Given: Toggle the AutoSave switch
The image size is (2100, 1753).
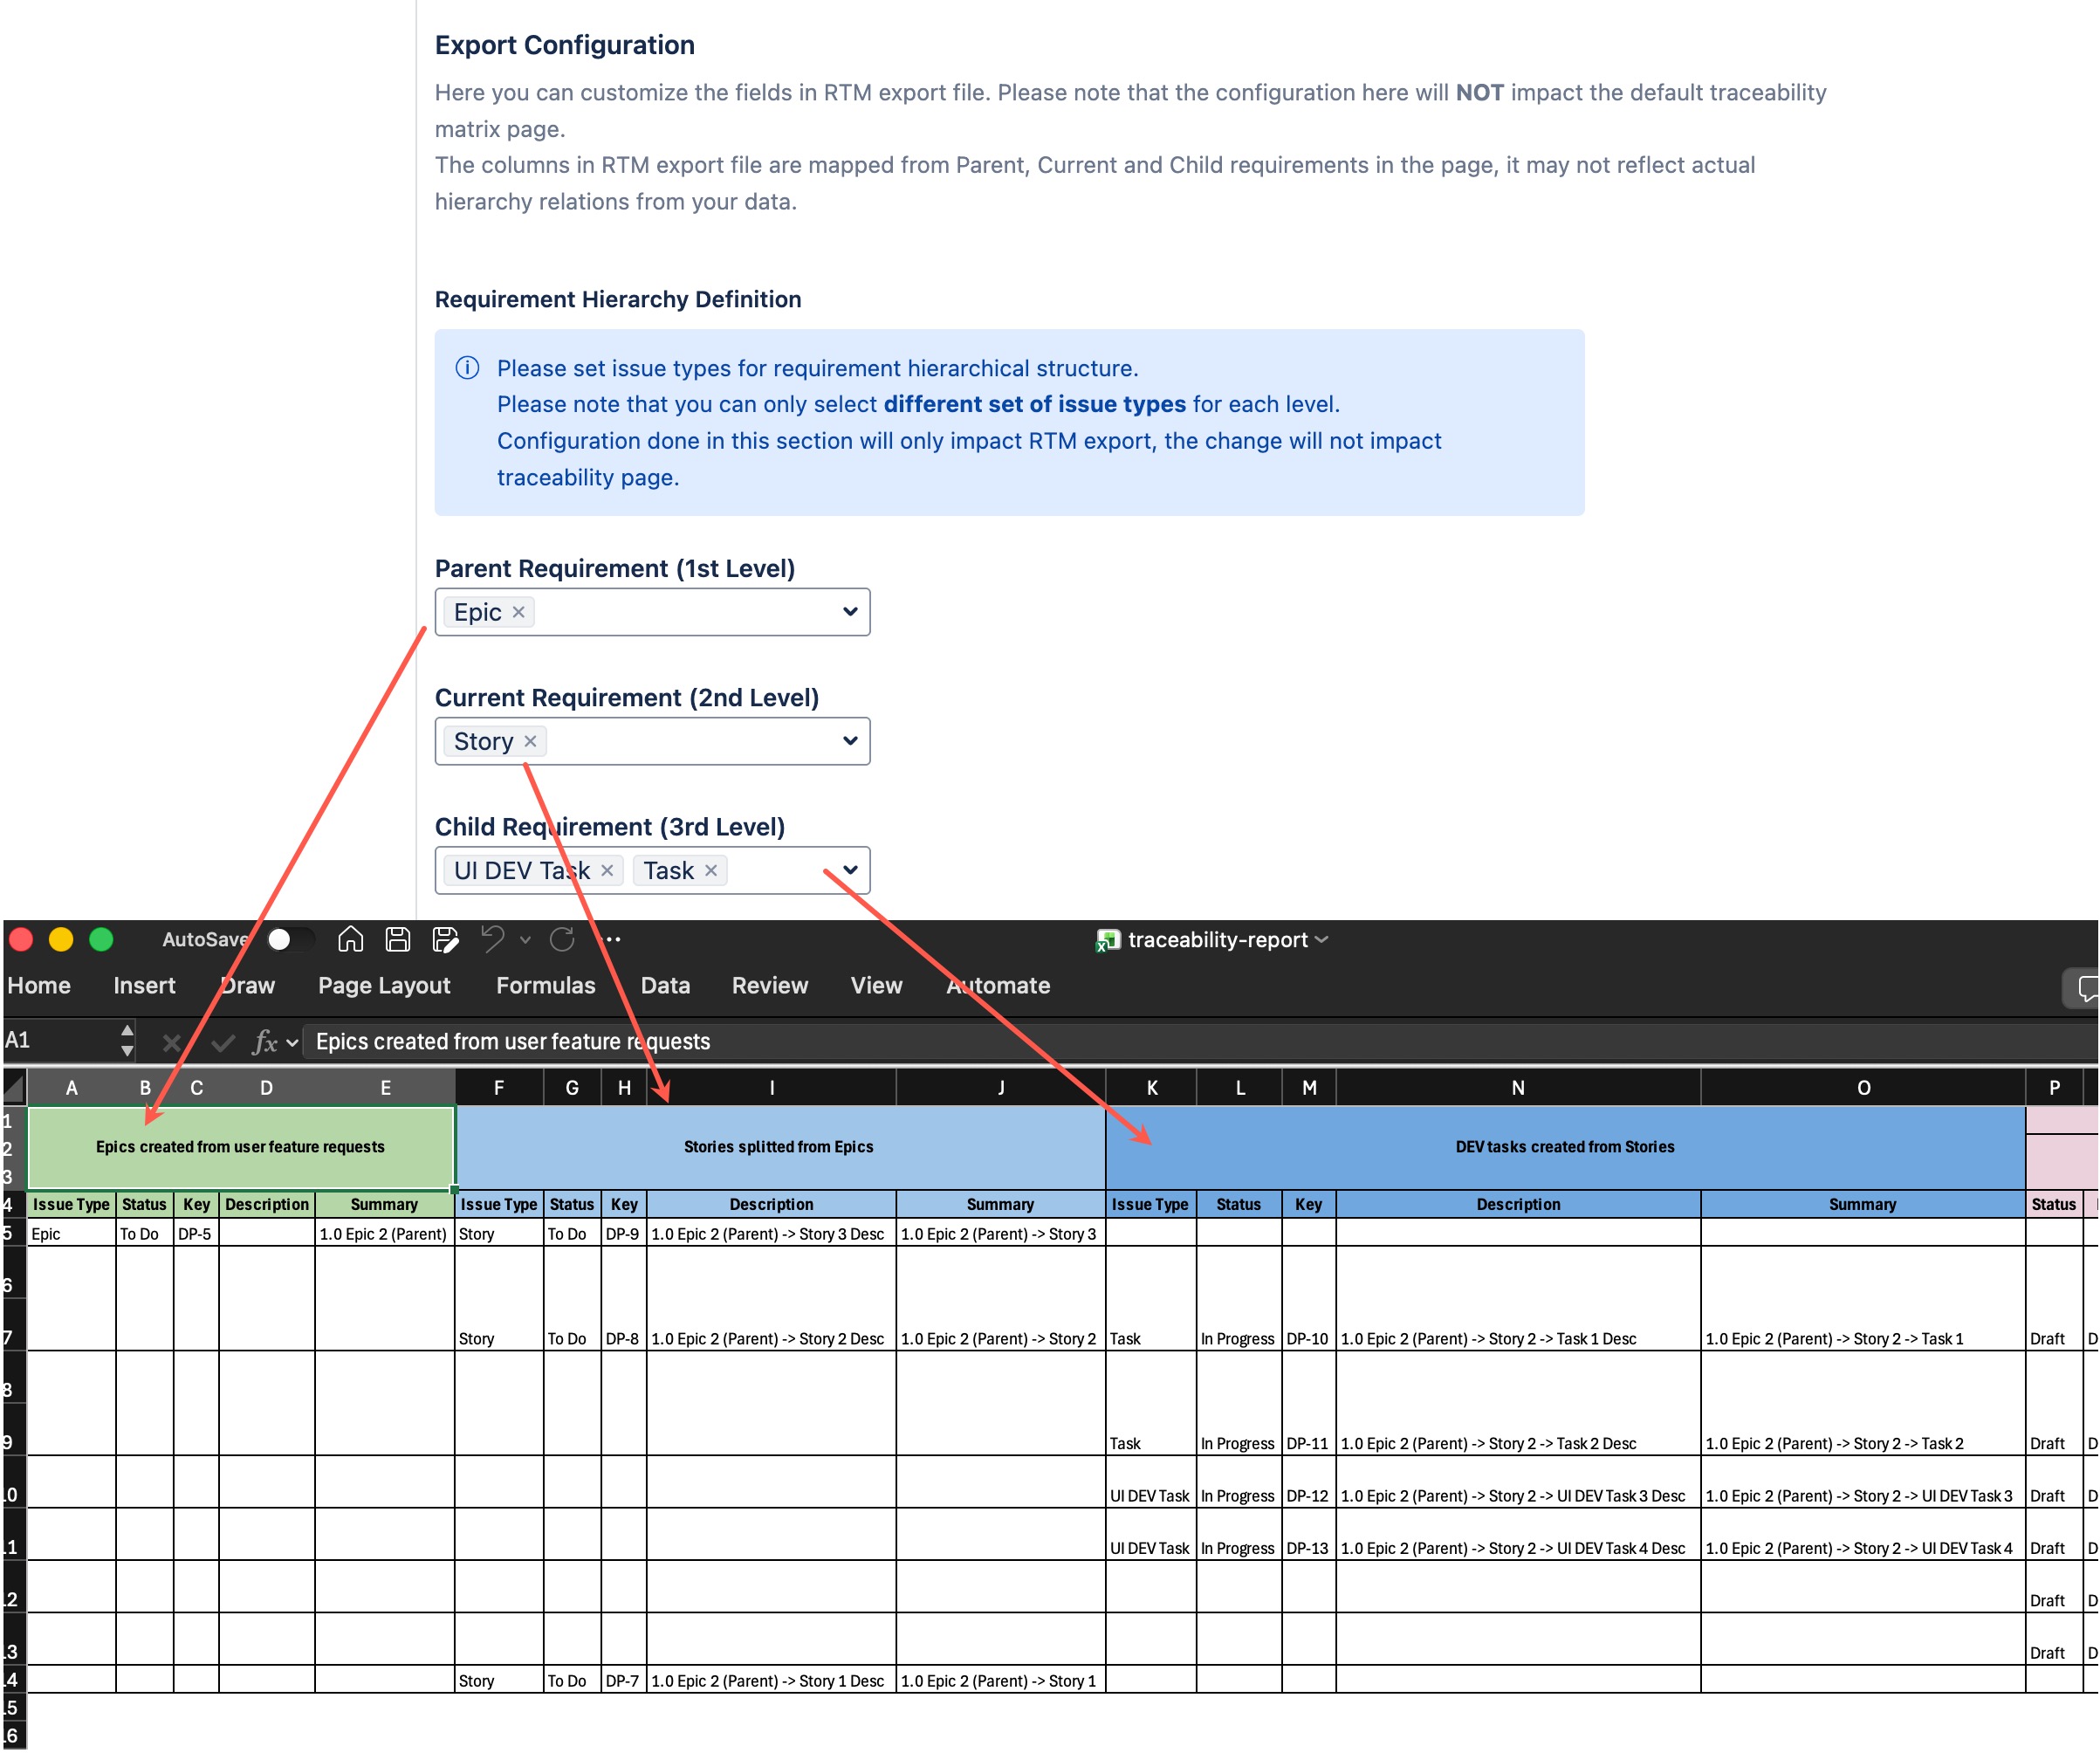Looking at the screenshot, I should [x=290, y=939].
